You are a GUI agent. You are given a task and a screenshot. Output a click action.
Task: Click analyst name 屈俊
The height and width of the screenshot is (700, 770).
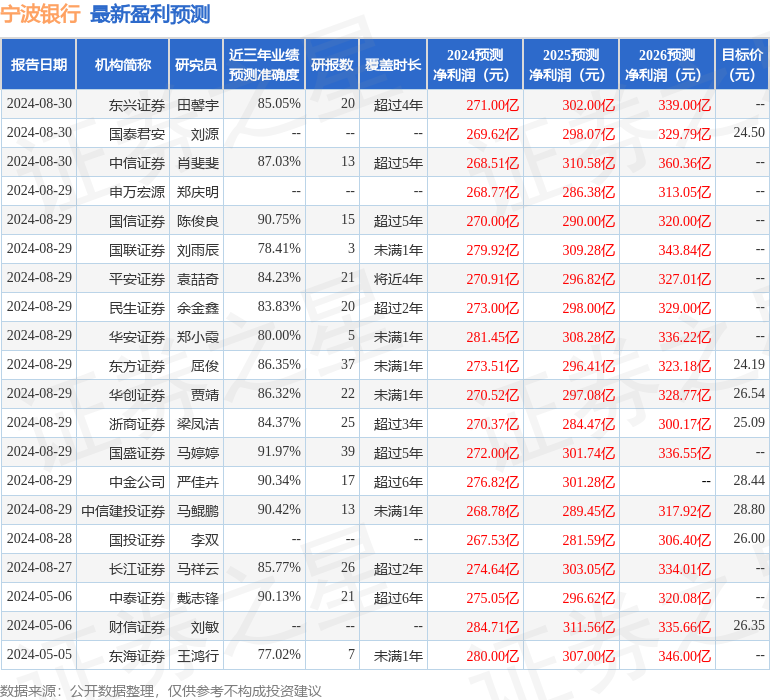pos(205,365)
